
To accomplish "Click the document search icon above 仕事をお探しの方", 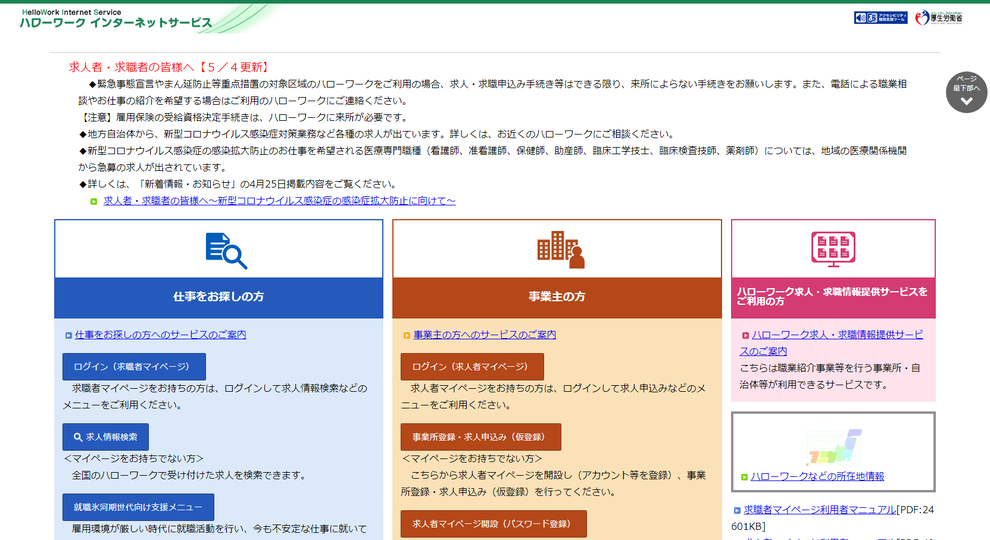I will click(x=225, y=251).
